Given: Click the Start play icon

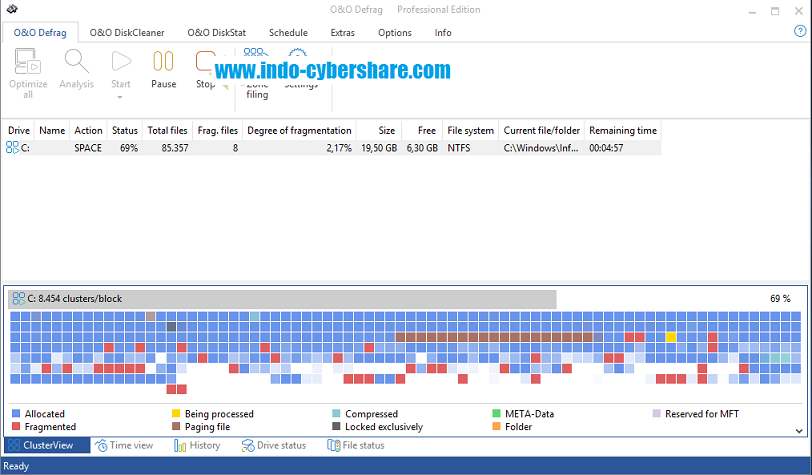Looking at the screenshot, I should (121, 62).
